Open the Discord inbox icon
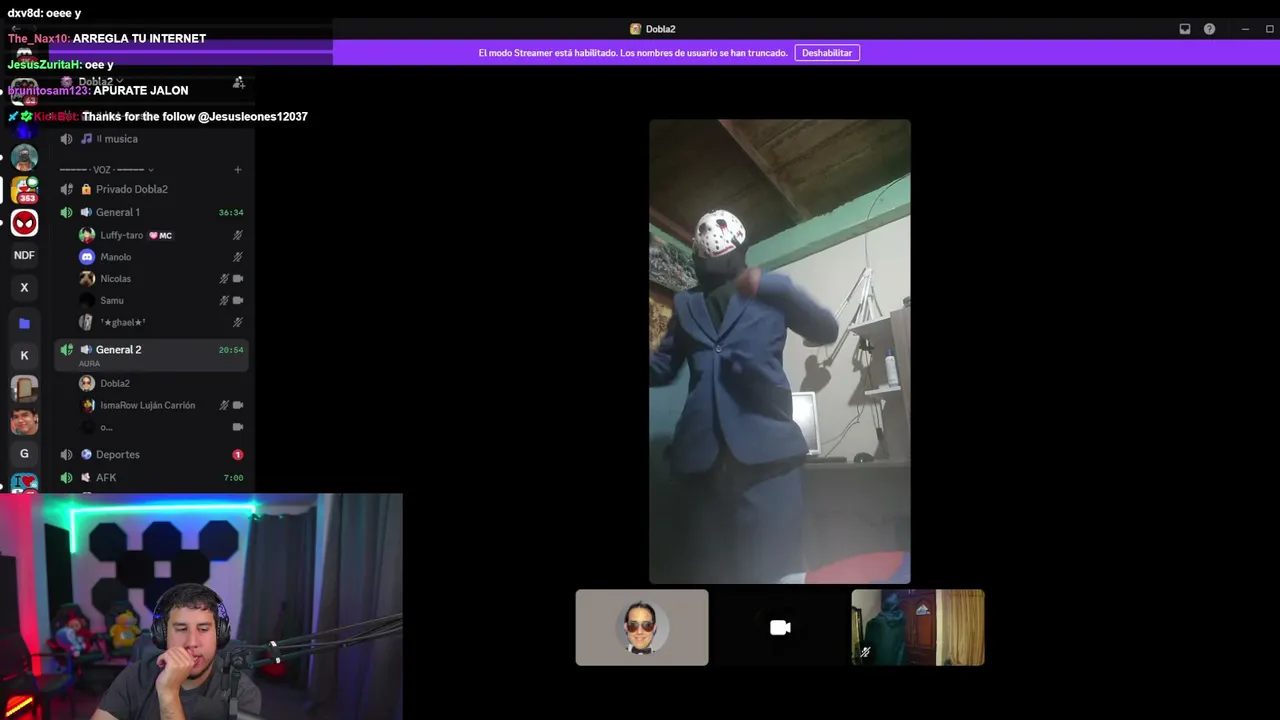Viewport: 1280px width, 720px height. [x=1185, y=29]
